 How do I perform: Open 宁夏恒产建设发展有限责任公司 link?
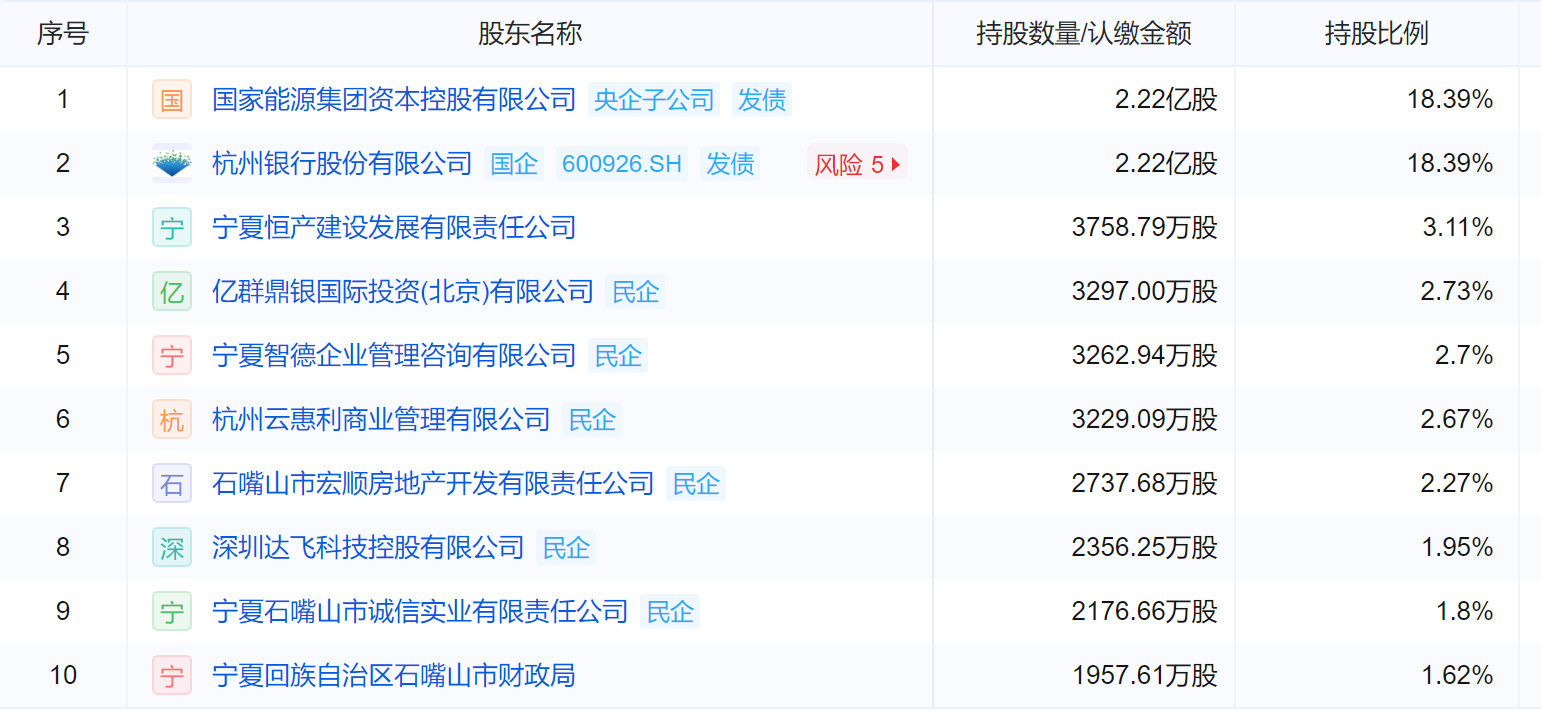click(x=394, y=227)
